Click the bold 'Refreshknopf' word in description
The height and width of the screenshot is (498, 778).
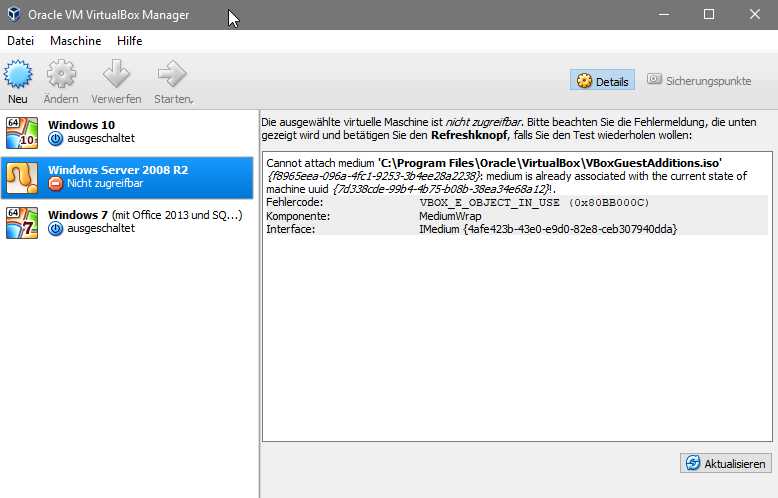tap(469, 135)
